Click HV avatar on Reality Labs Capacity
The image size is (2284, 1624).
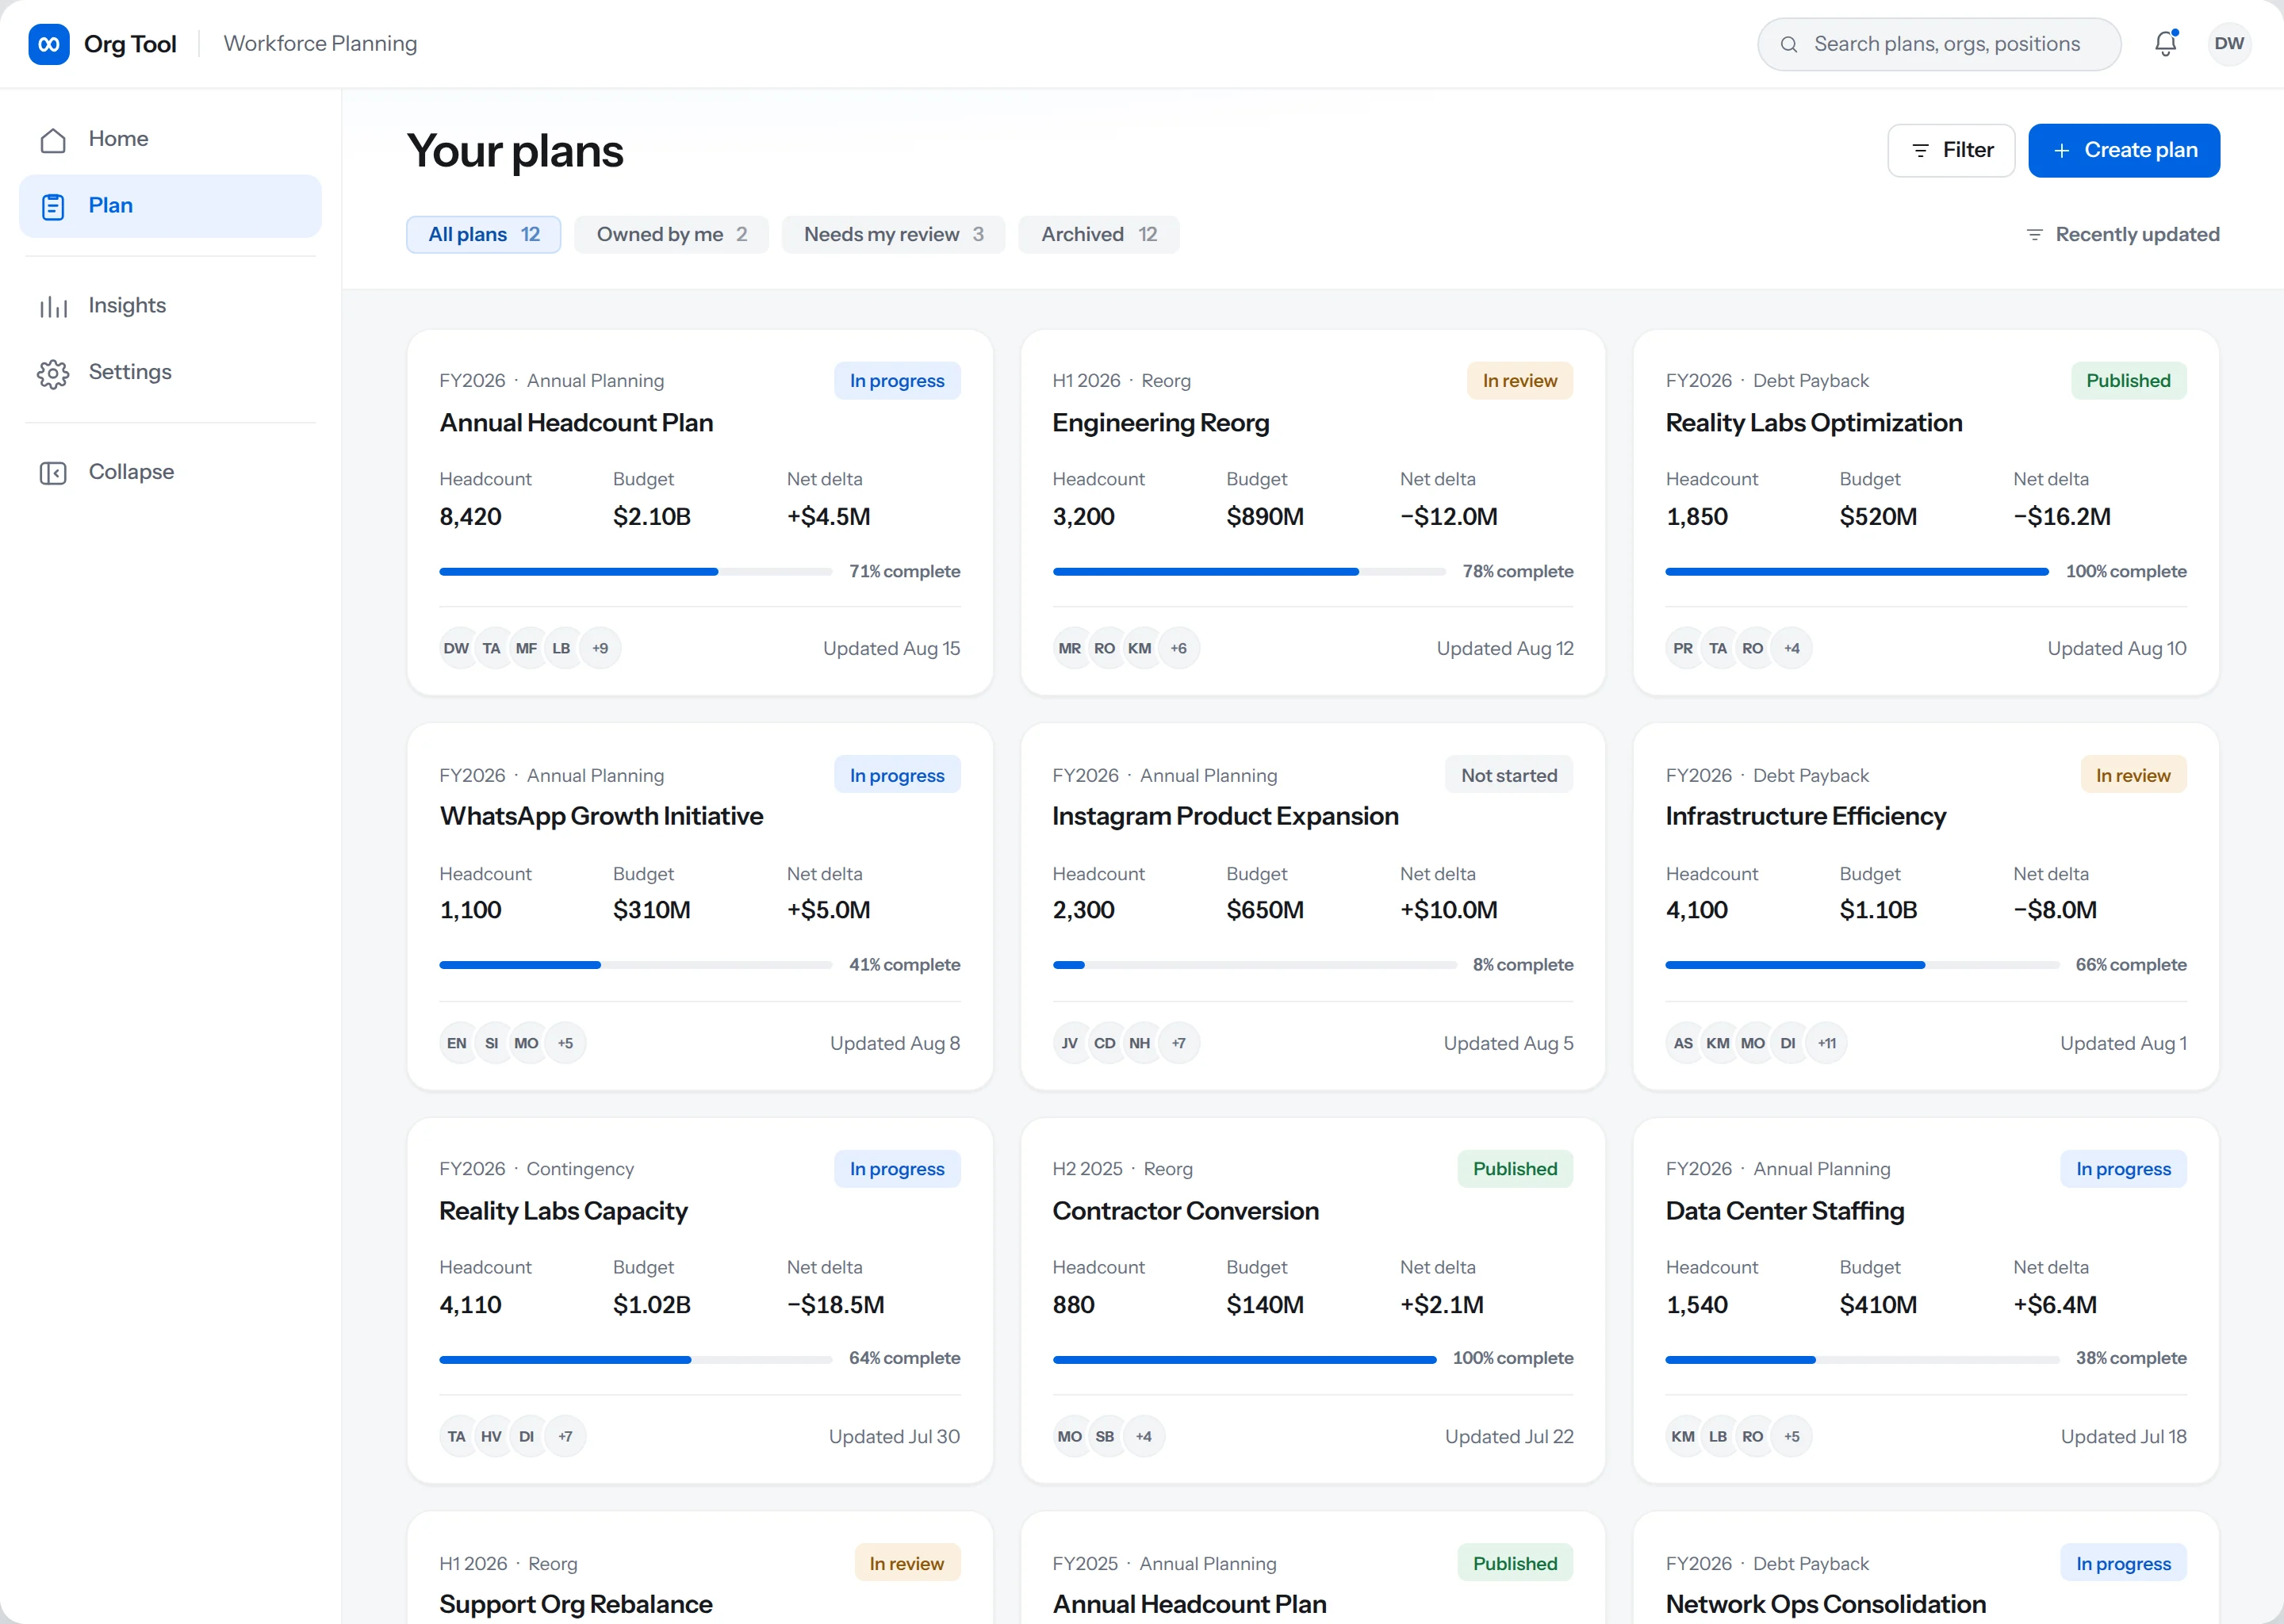tap(492, 1437)
